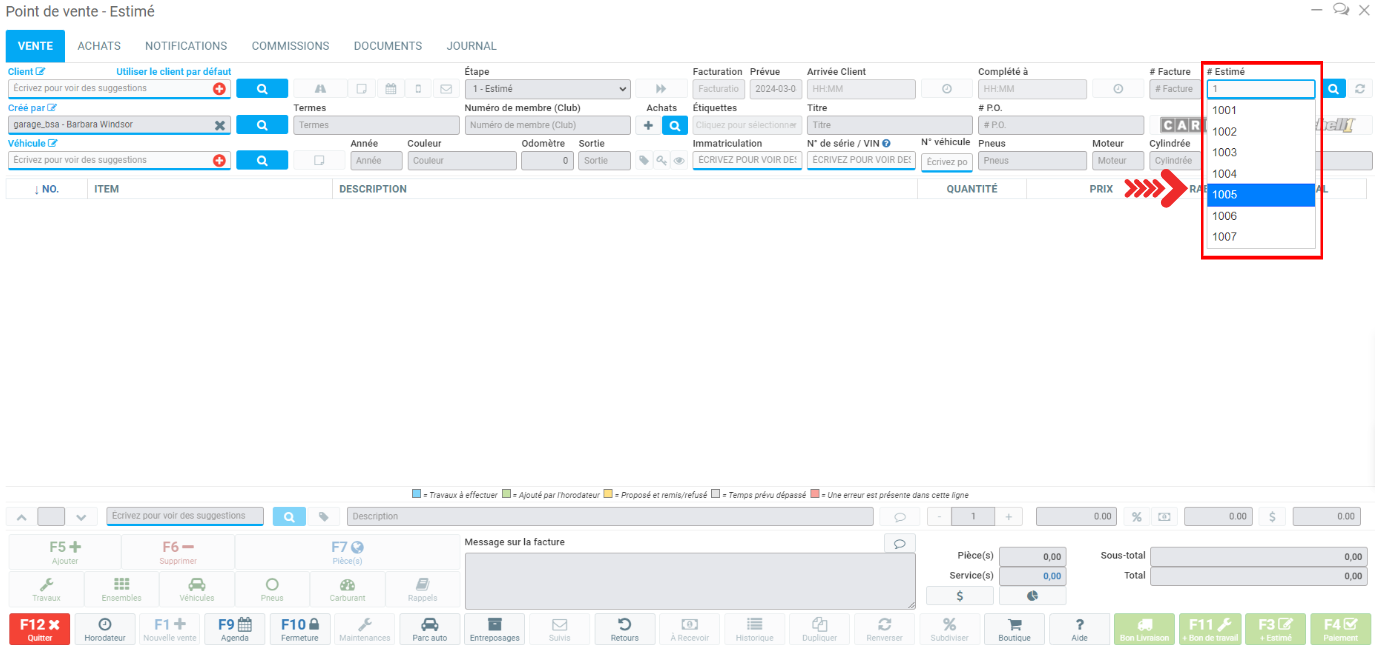Open the Horodateur time clock
This screenshot has height=651, width=1375.
[x=105, y=629]
